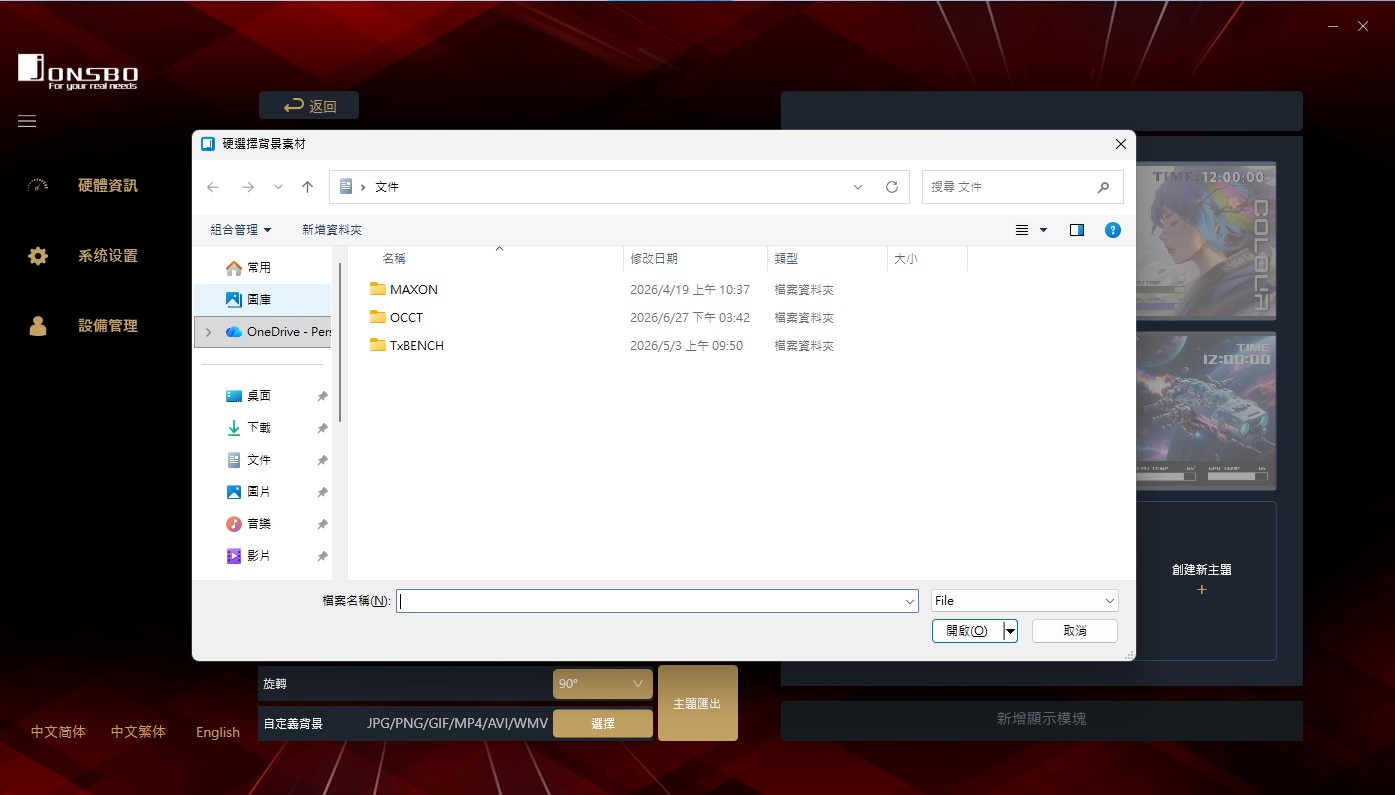Sort by 修改日期 column header
The width and height of the screenshot is (1395, 795).
click(x=654, y=258)
